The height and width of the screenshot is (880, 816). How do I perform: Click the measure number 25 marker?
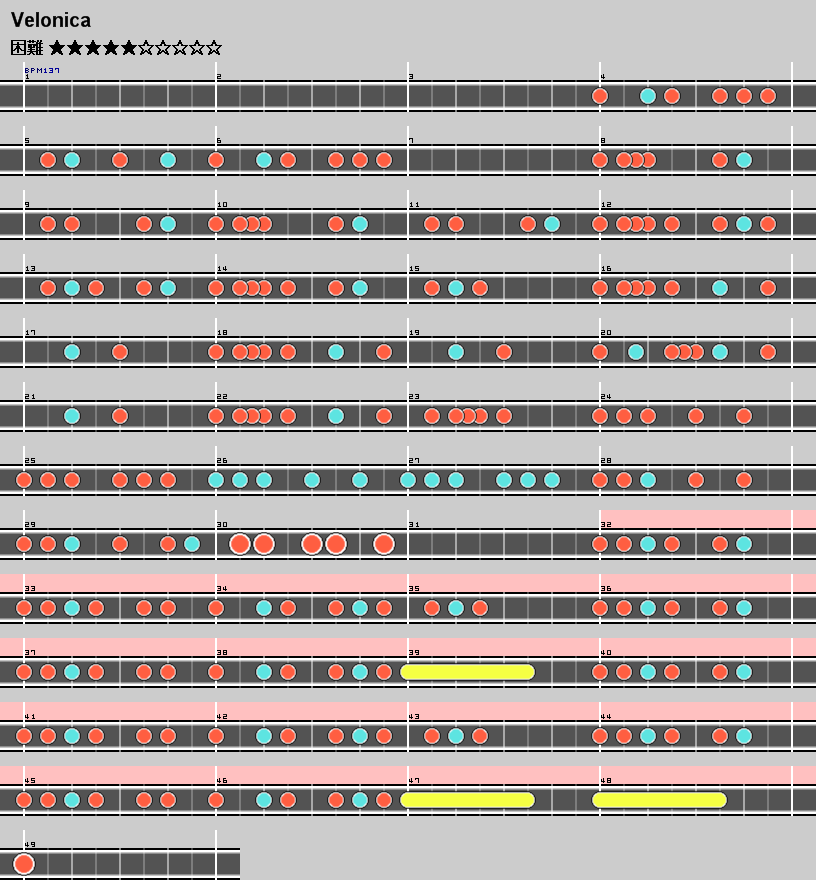[30, 461]
